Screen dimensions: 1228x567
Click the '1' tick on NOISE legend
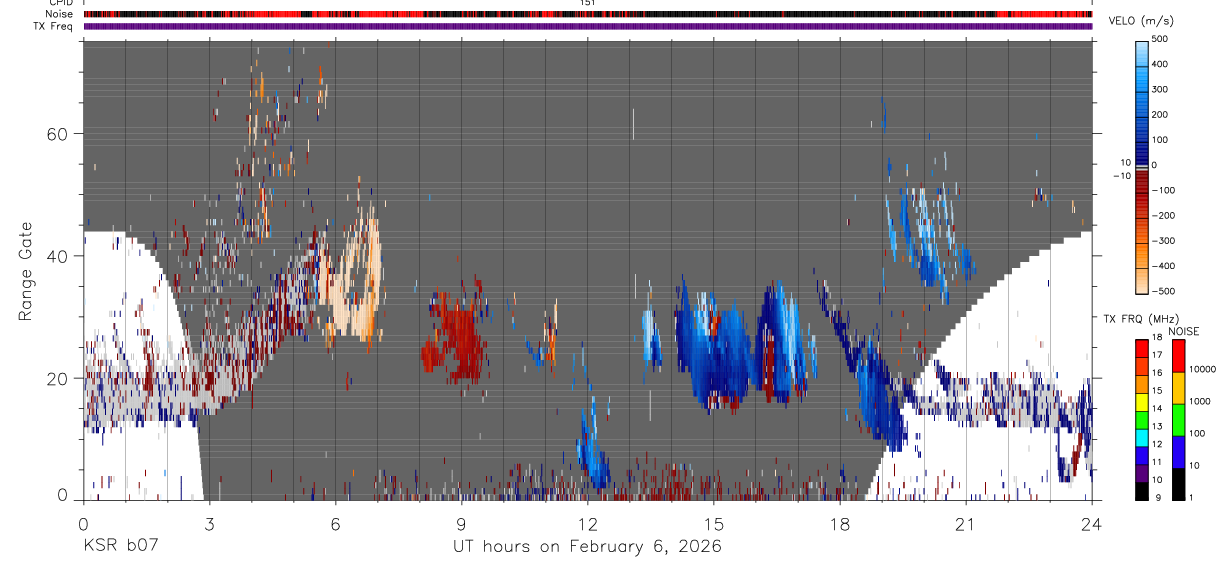point(1191,498)
